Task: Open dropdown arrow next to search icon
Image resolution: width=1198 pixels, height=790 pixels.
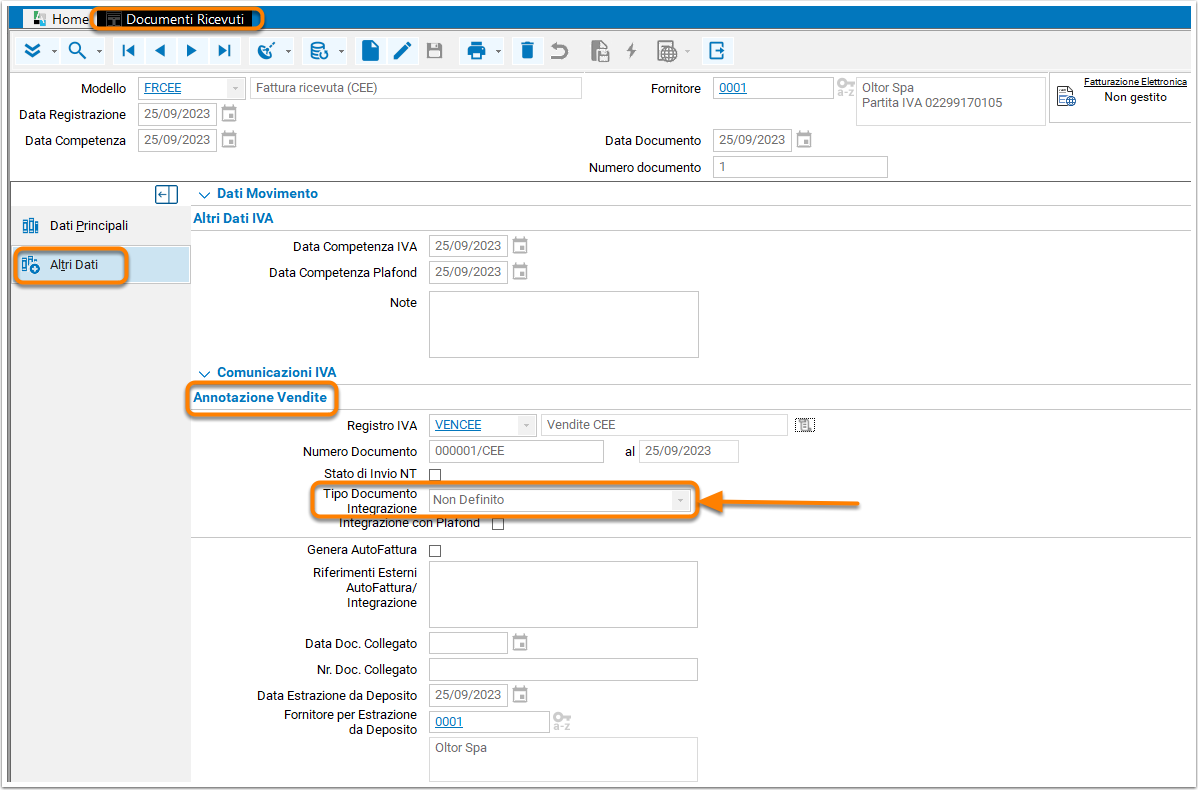Action: (x=99, y=52)
